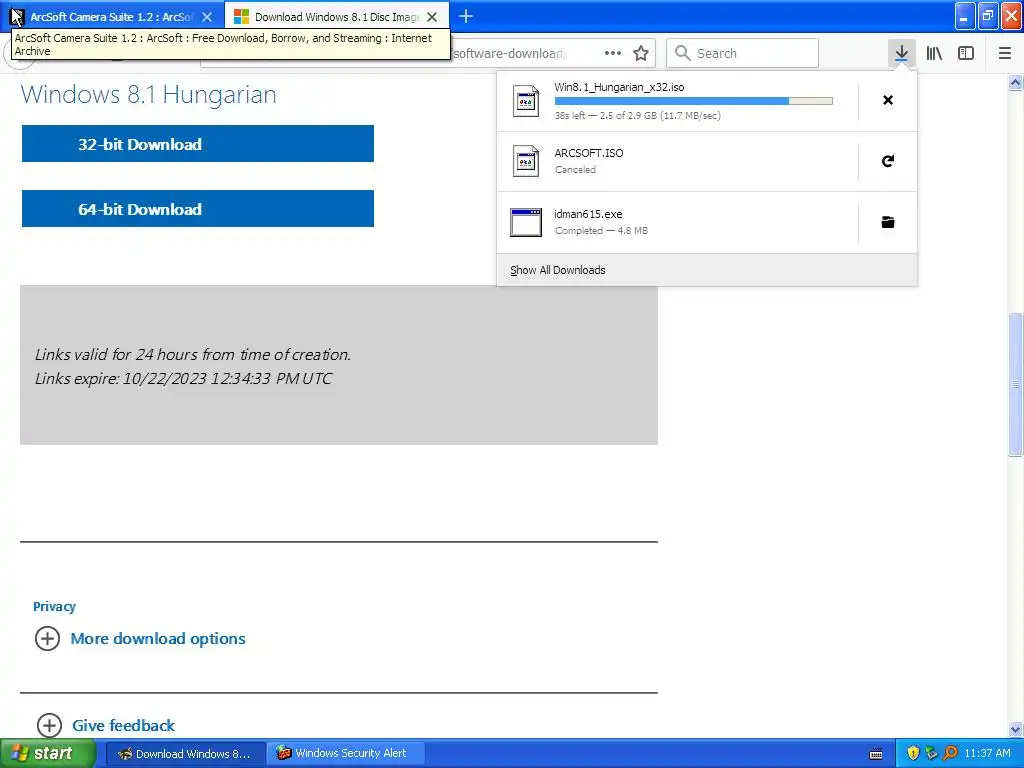Click the scrollbar down arrow

click(x=1016, y=729)
